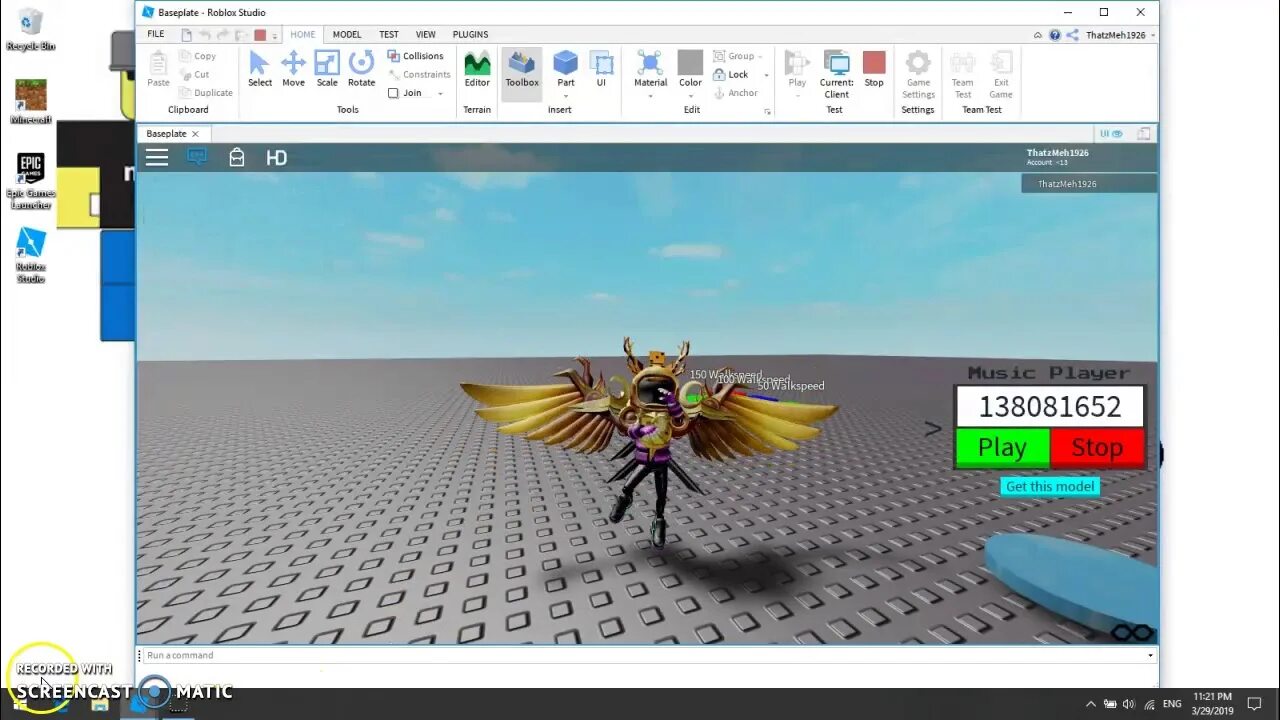The height and width of the screenshot is (720, 1280).
Task: Switch to the HOME ribbon tab
Action: [x=302, y=34]
